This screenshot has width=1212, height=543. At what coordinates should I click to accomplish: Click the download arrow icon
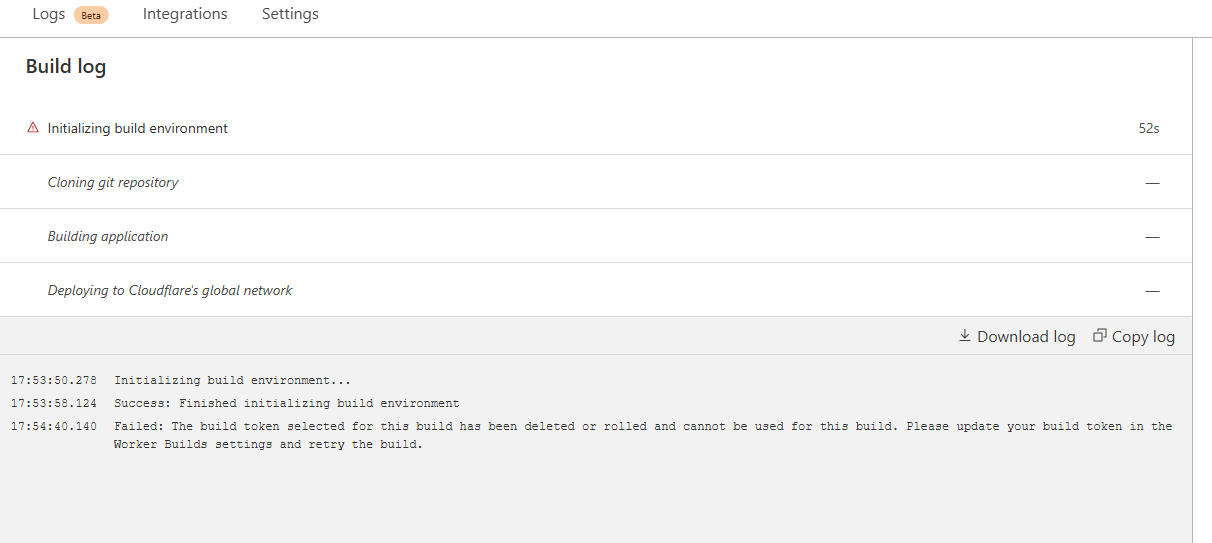point(965,336)
